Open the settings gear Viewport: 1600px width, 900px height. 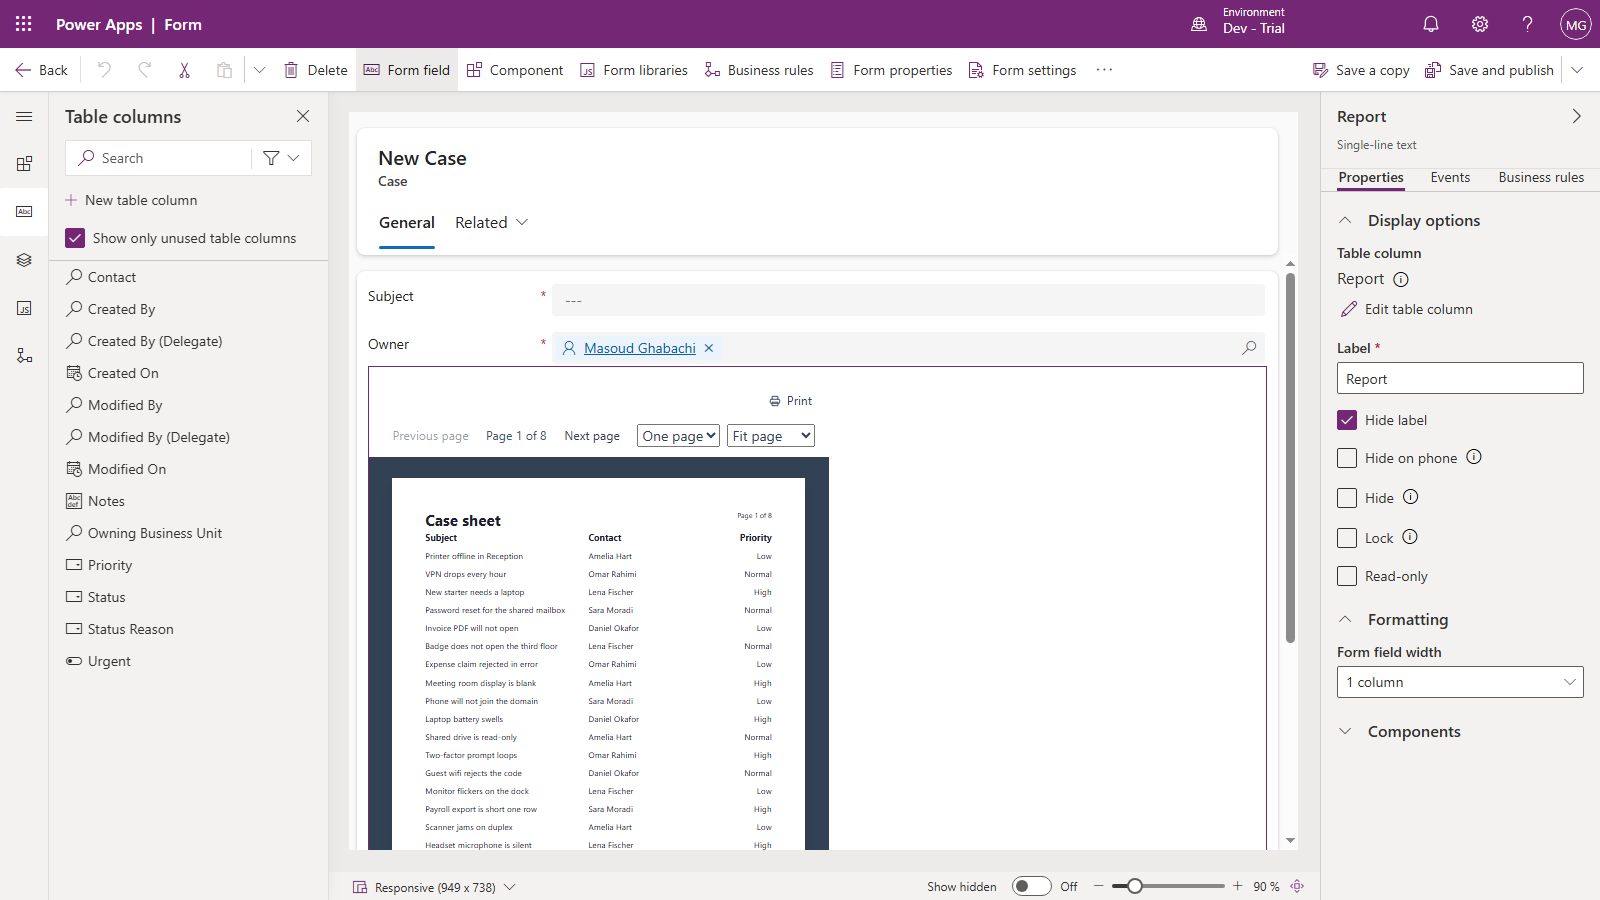(x=1480, y=24)
